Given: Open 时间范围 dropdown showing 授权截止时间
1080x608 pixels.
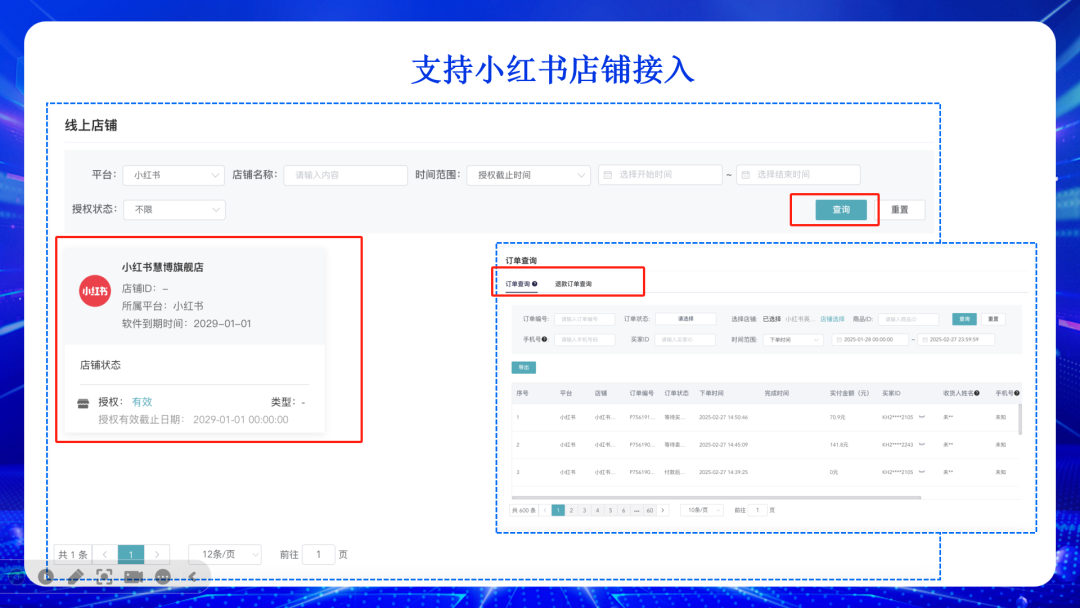Looking at the screenshot, I should coord(528,175).
